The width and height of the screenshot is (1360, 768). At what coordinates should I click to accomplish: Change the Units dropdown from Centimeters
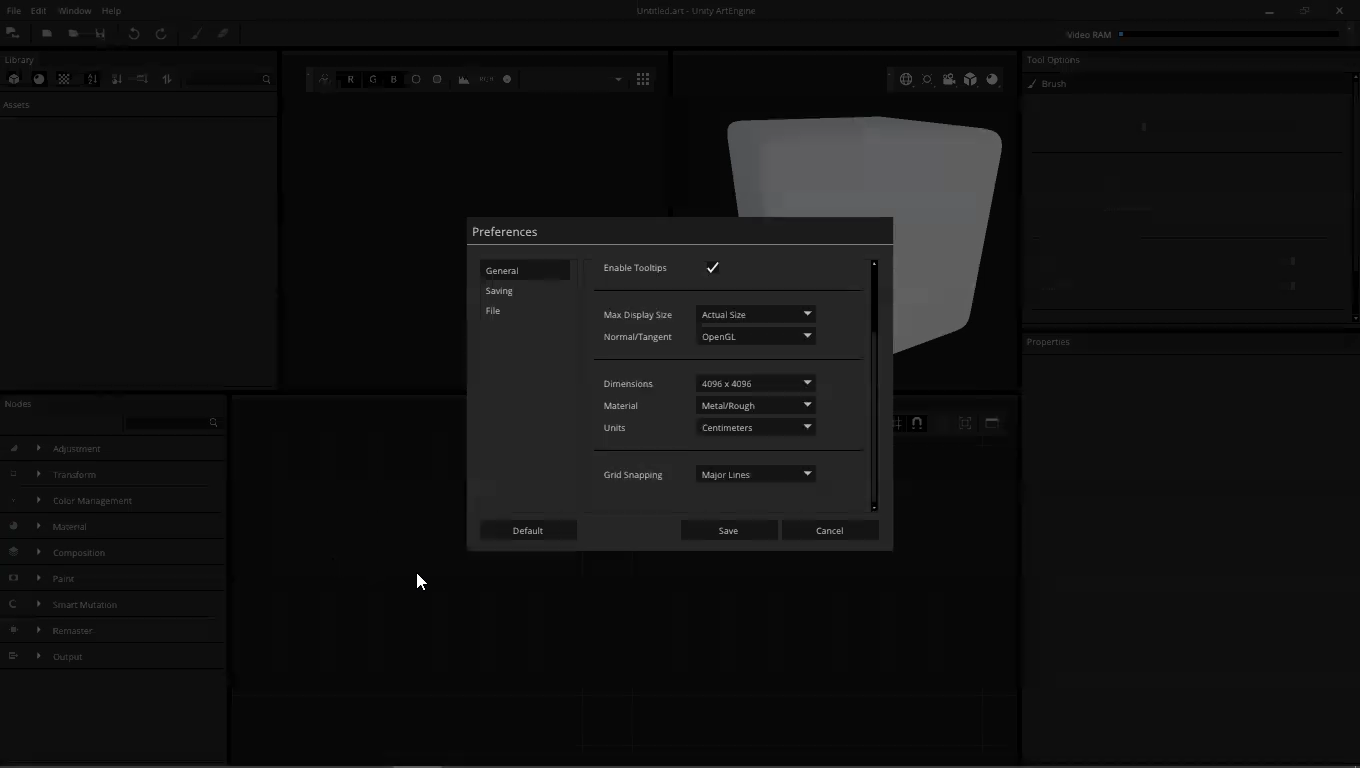pyautogui.click(x=756, y=428)
